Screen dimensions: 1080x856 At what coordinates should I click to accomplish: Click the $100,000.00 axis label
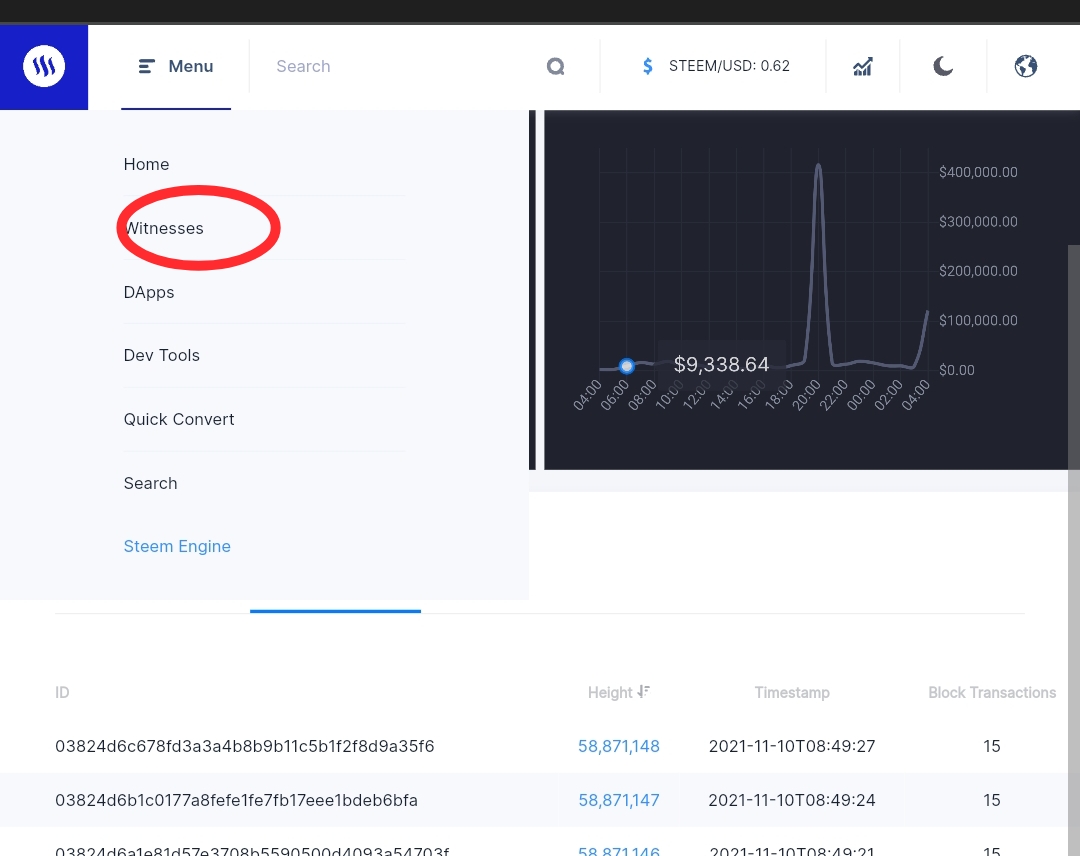point(978,320)
